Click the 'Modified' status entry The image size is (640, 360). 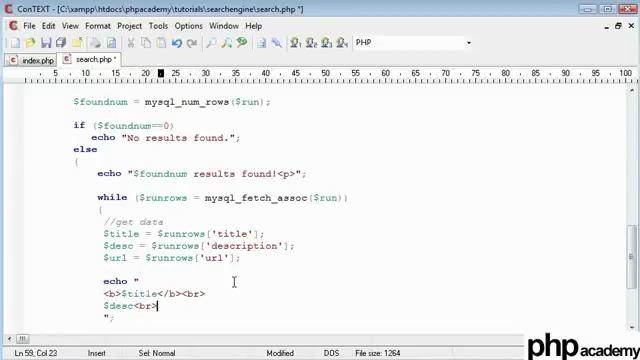click(280, 353)
